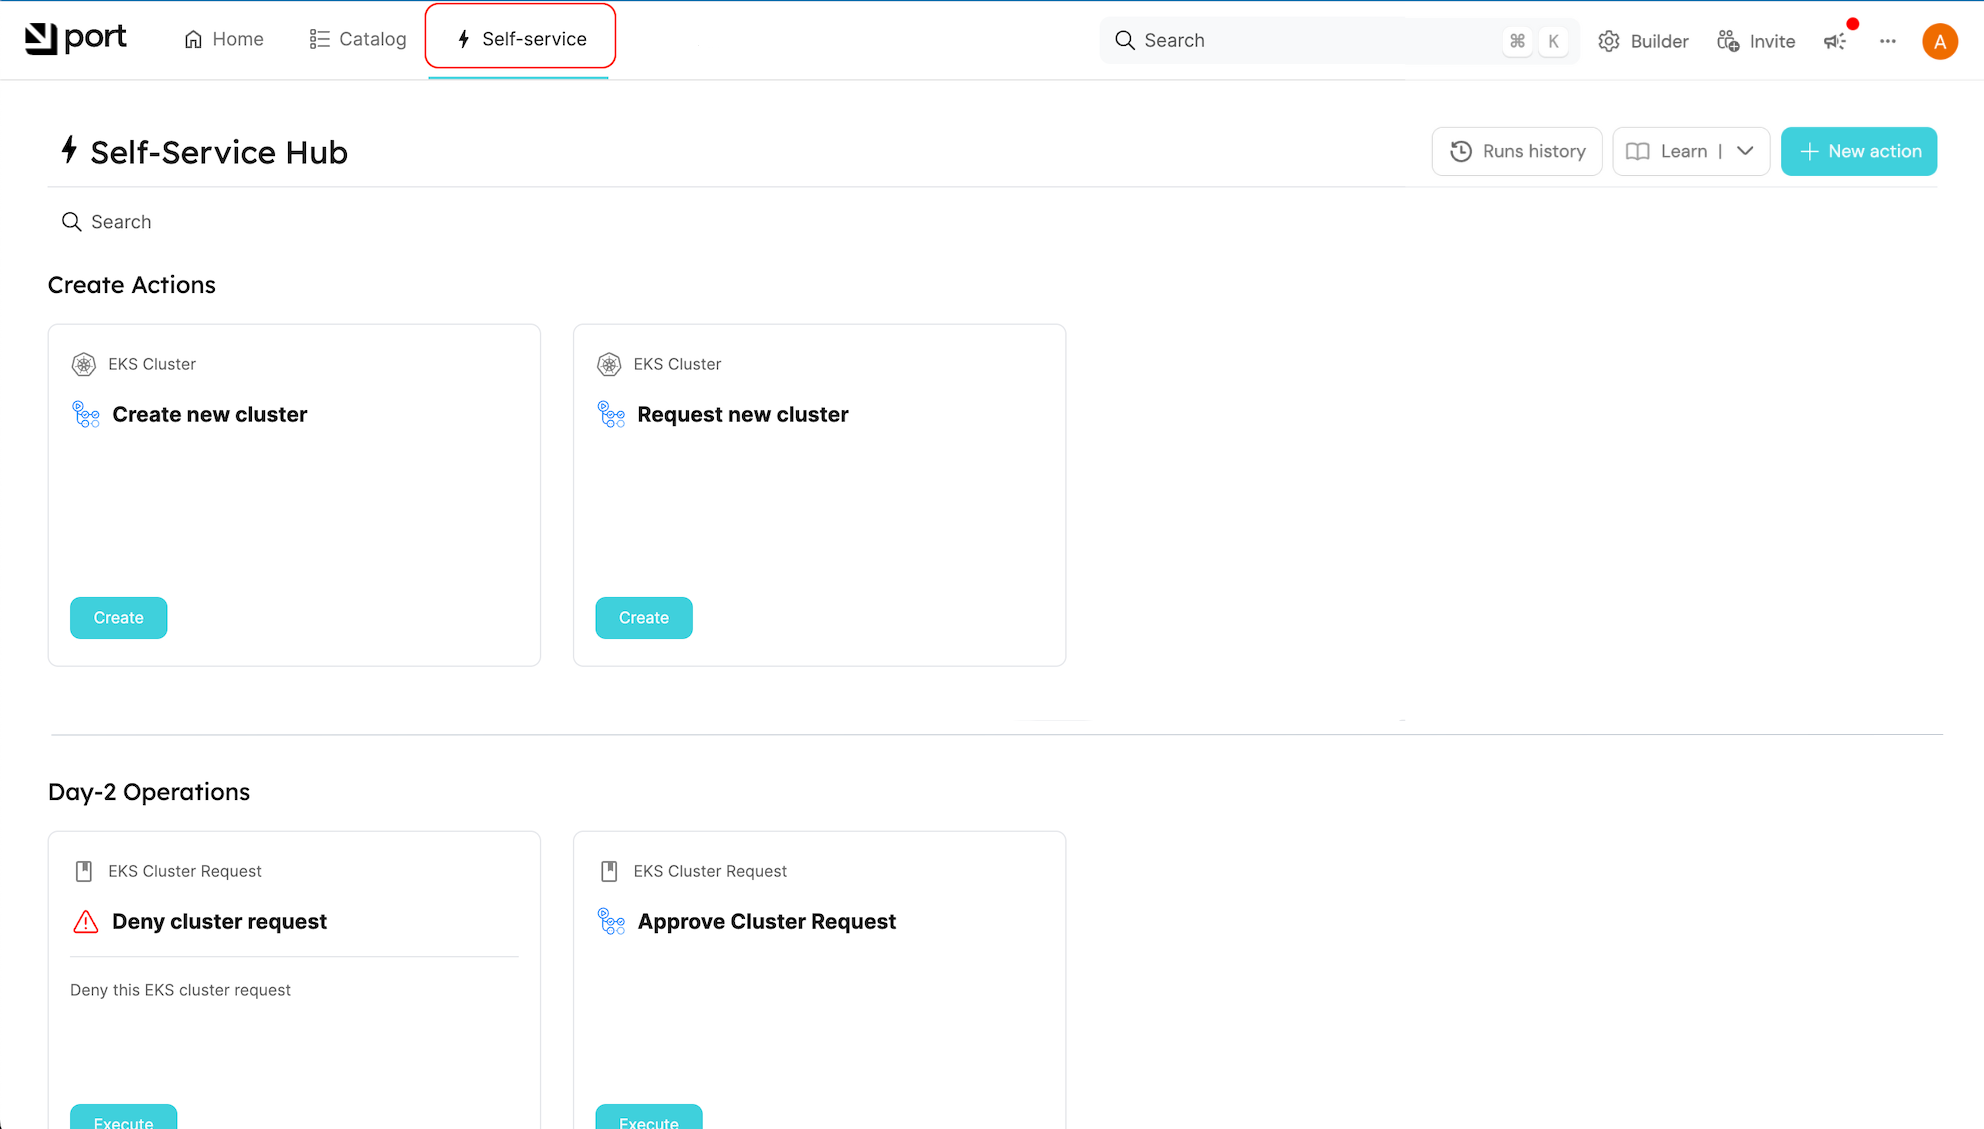This screenshot has height=1129, width=1984.
Task: Execute the Deny cluster request action
Action: (x=123, y=1118)
